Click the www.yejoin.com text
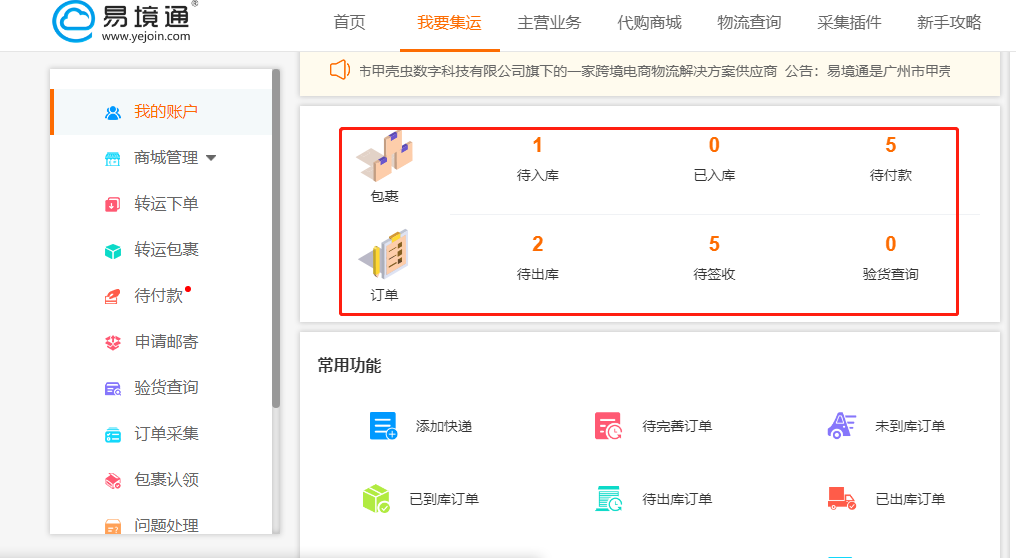 point(146,36)
